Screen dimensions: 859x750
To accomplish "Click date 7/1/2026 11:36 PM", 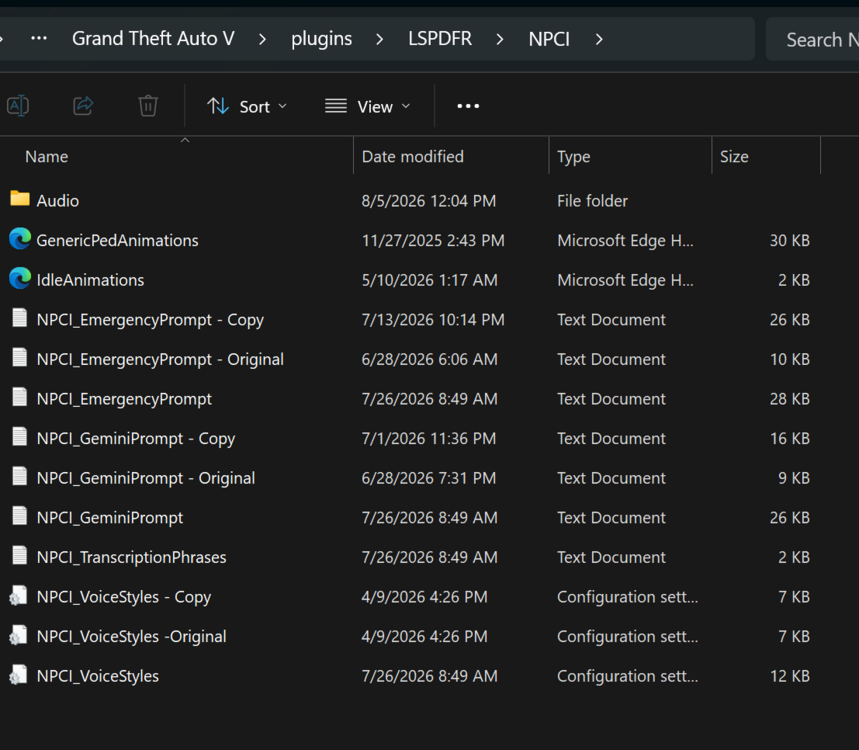I will [x=428, y=439].
